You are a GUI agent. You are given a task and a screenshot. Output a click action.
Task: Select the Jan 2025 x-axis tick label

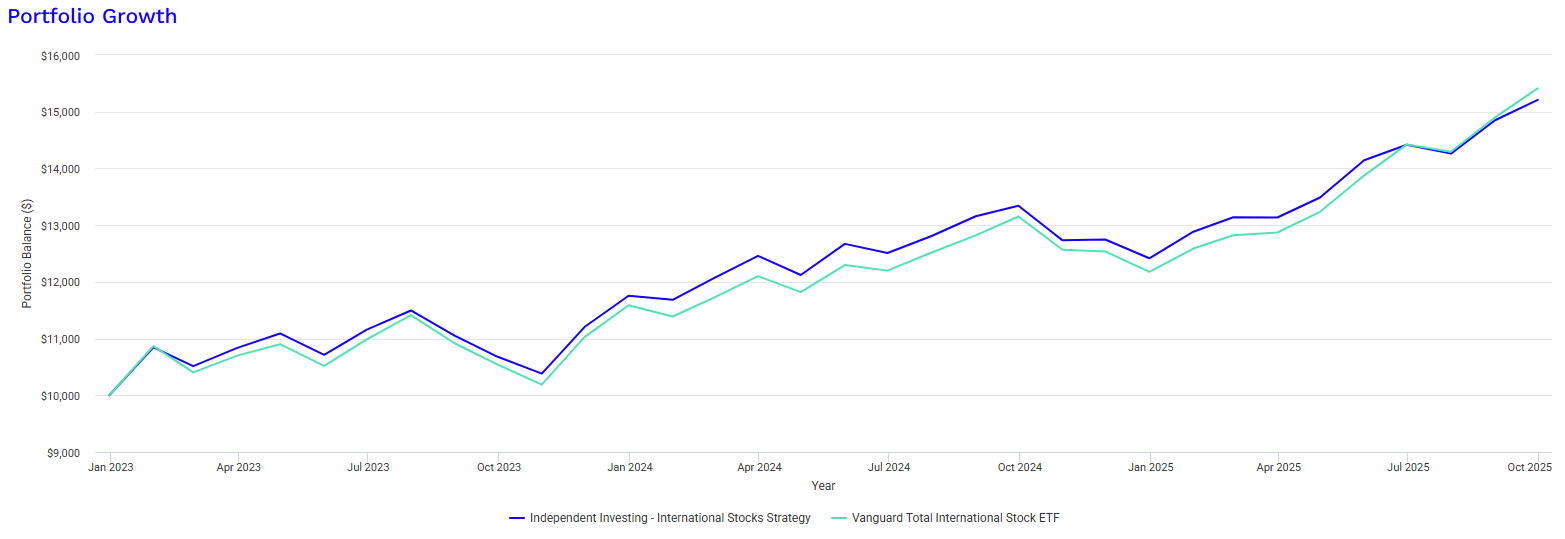[x=1149, y=467]
